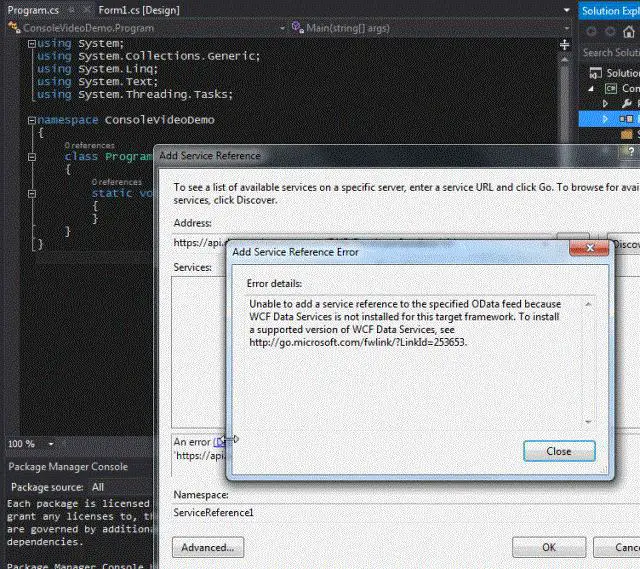Click Home icon in Solution Explorer

click(x=629, y=31)
